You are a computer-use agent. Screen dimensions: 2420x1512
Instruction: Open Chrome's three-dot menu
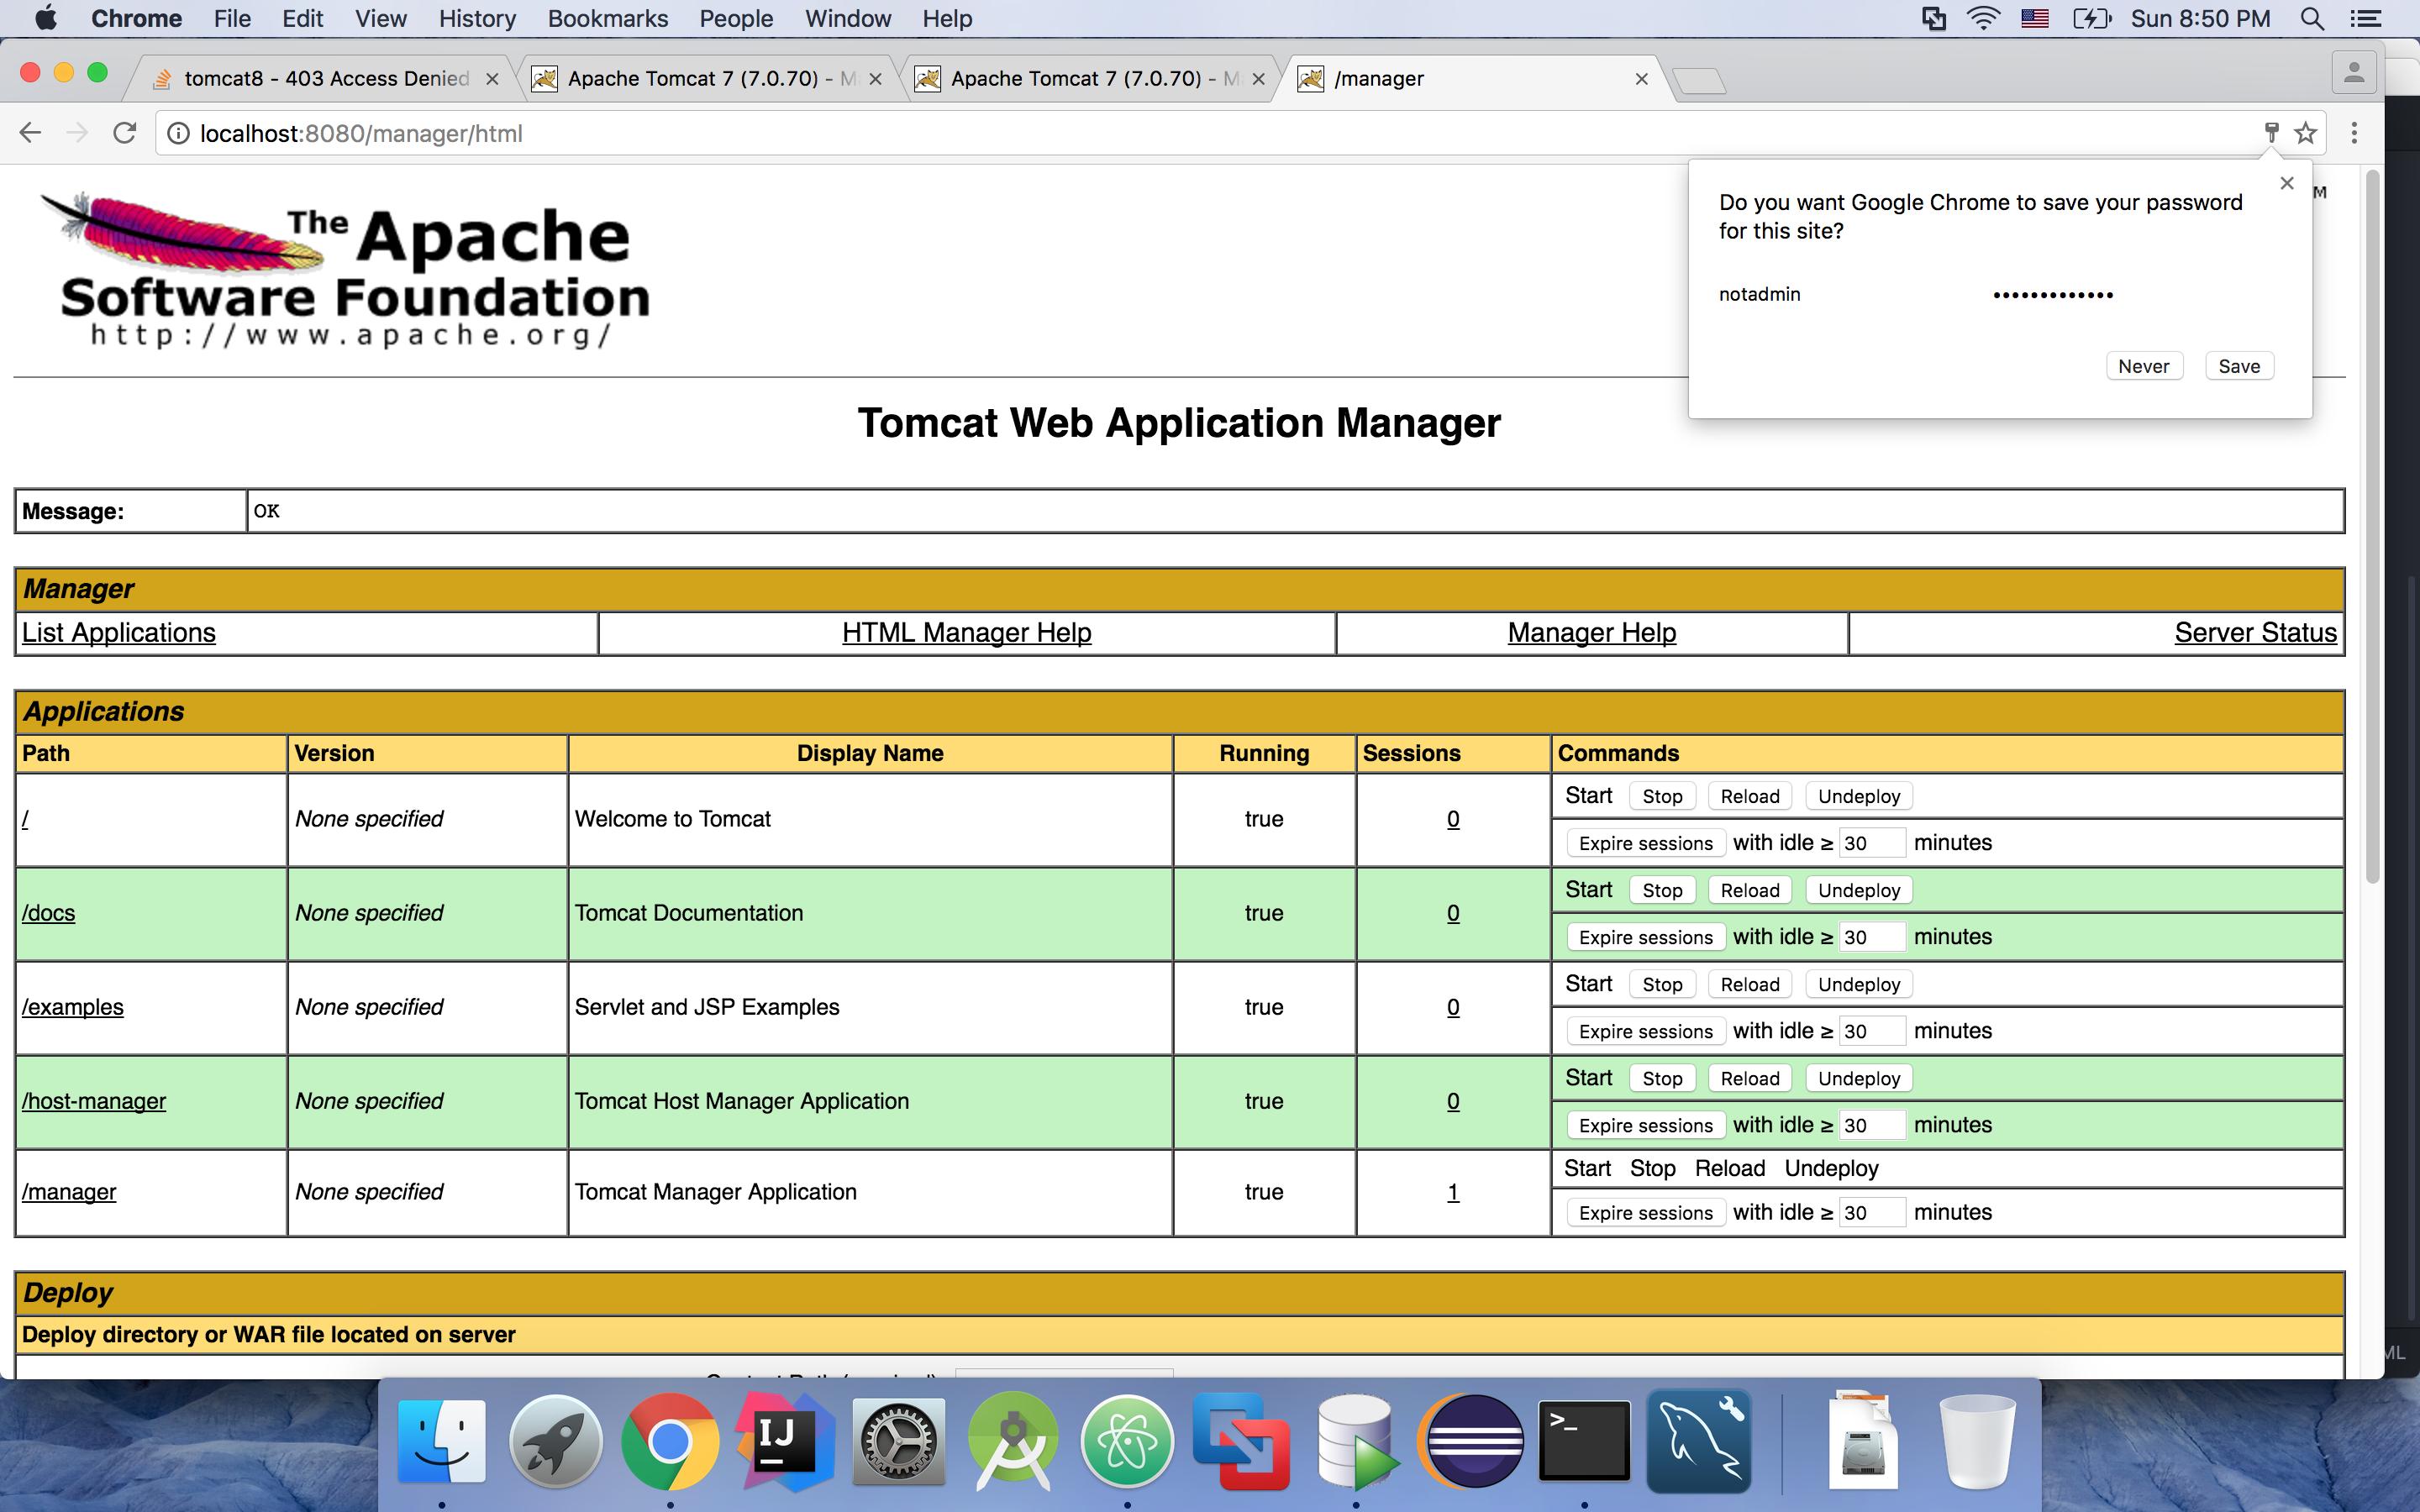coord(2354,133)
